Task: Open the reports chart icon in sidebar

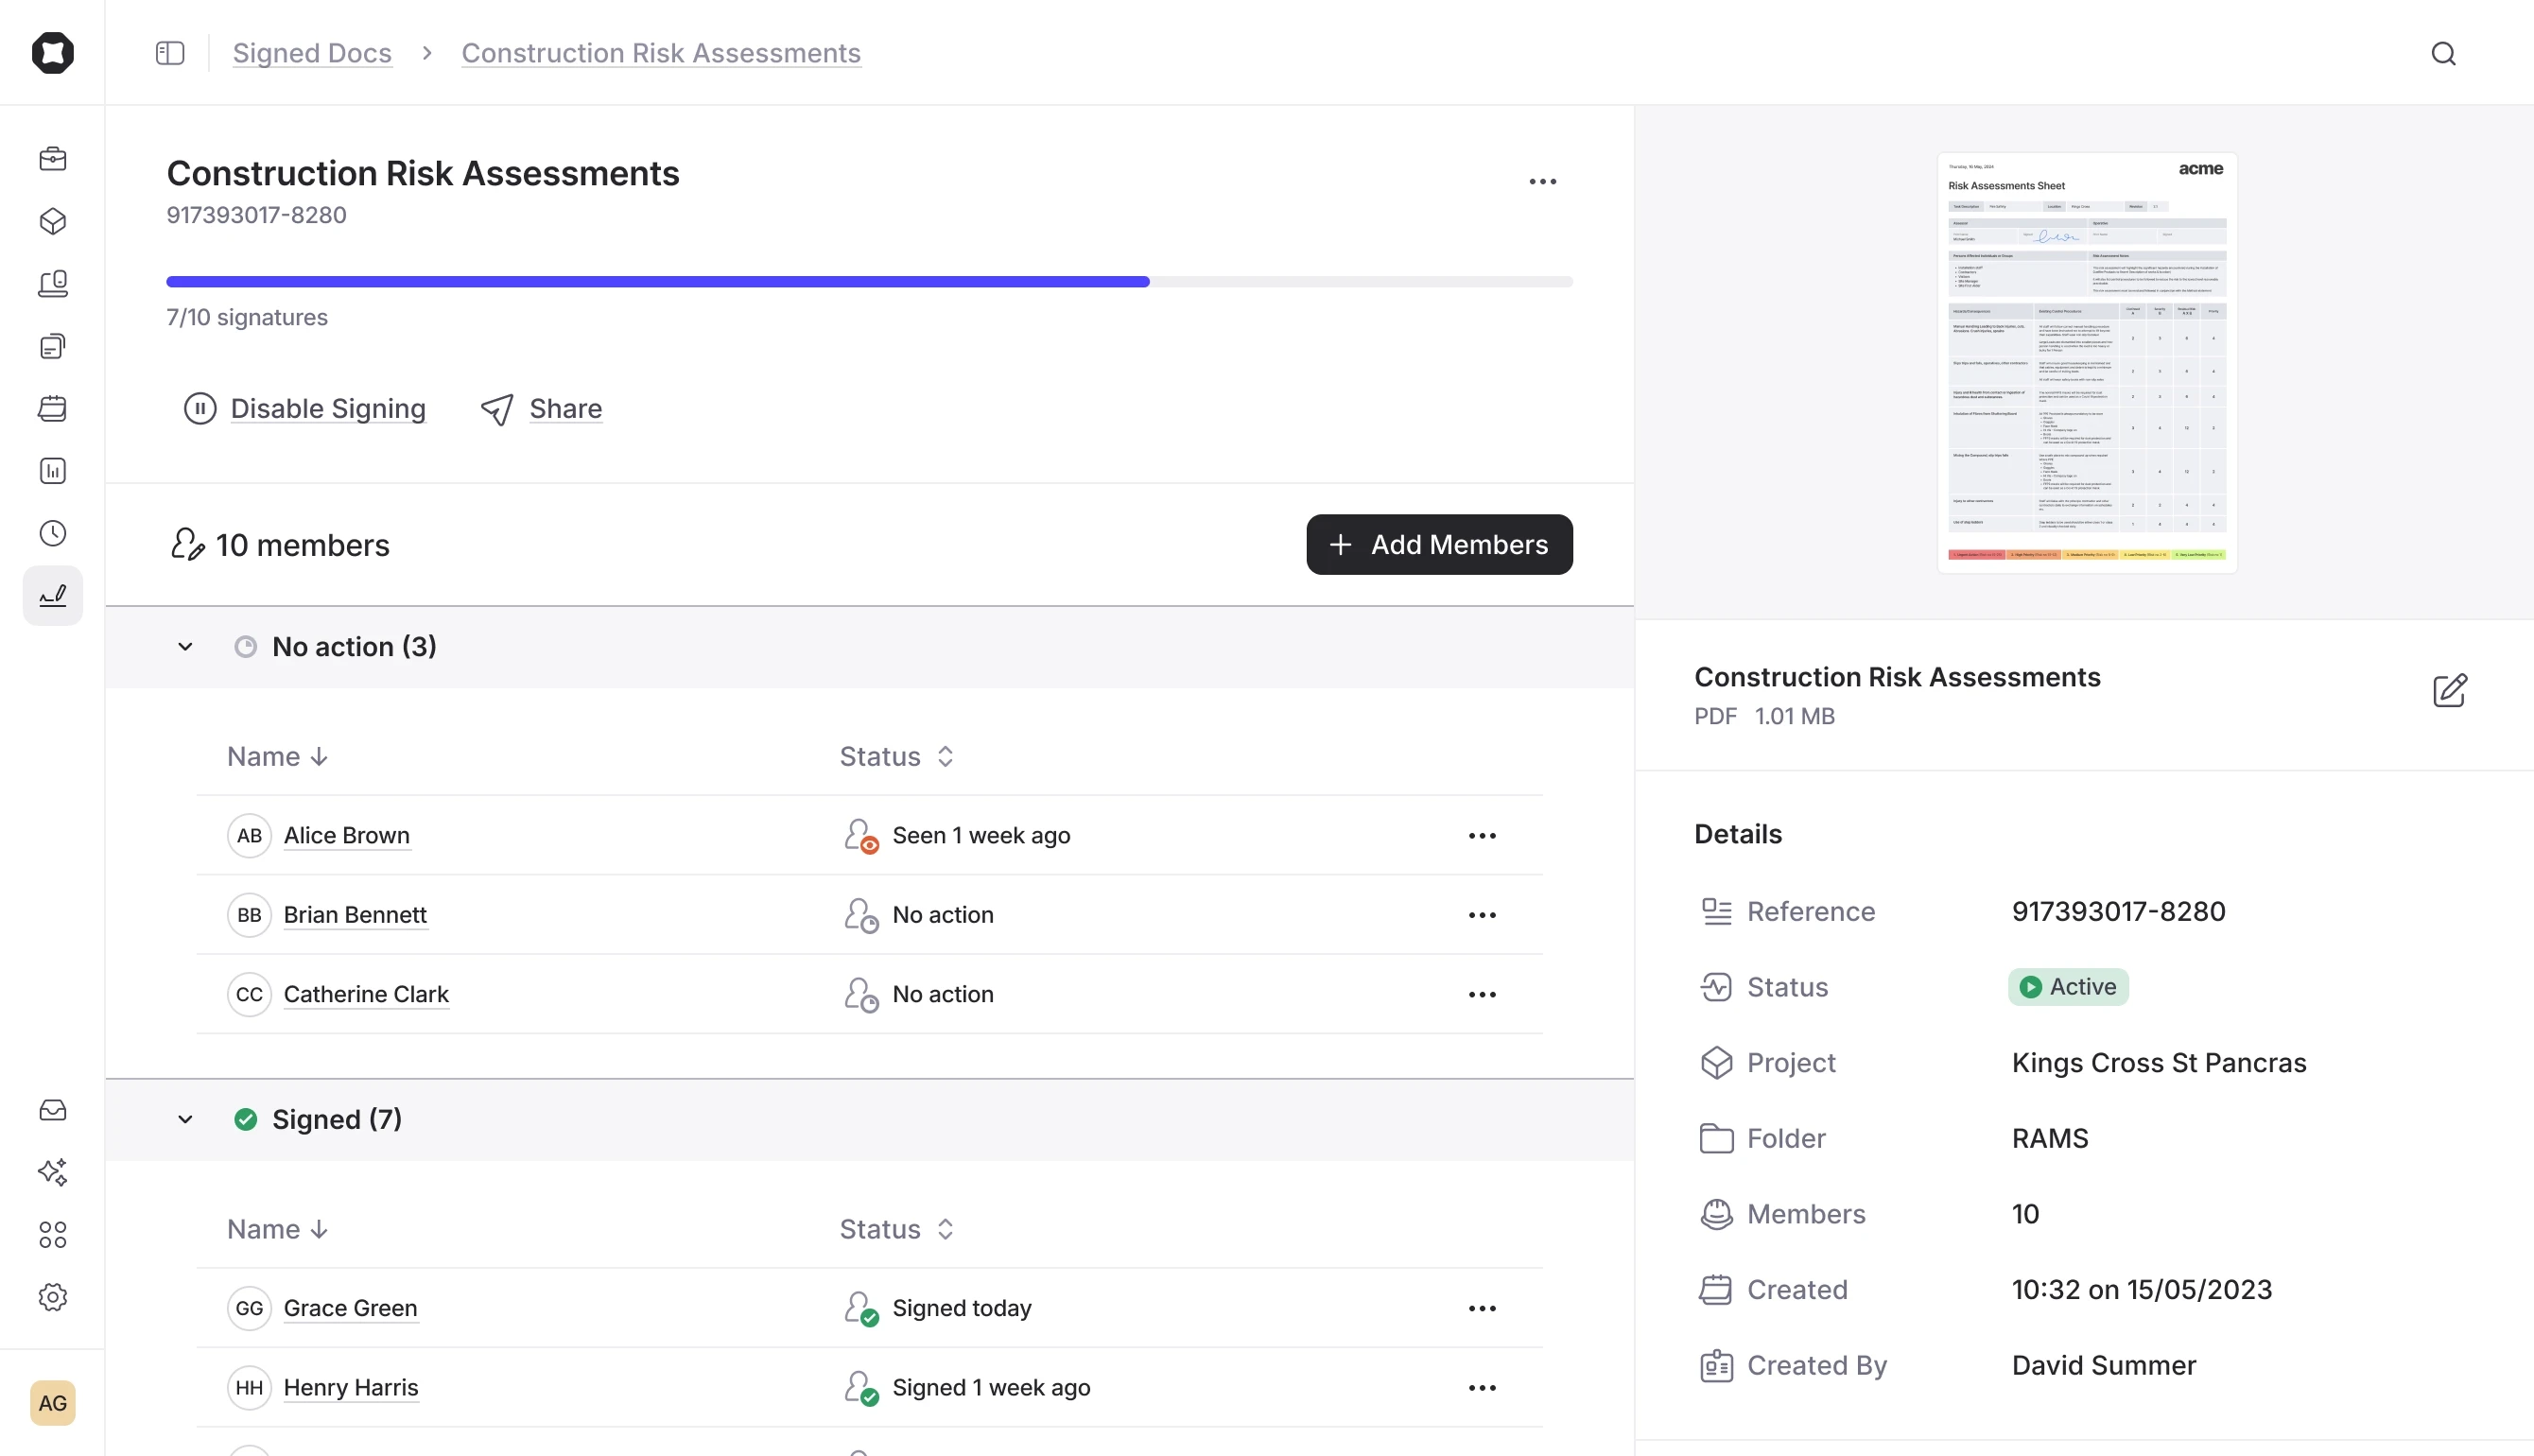Action: click(x=53, y=471)
